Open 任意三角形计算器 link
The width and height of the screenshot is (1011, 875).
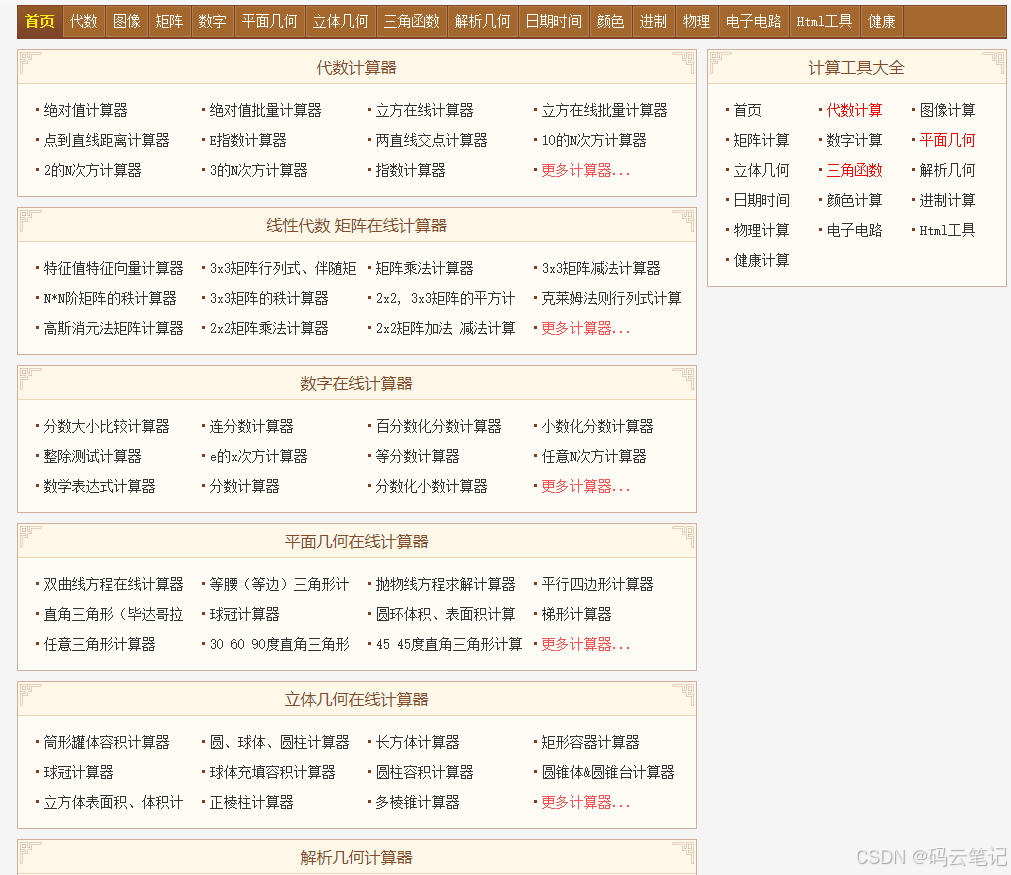[99, 645]
